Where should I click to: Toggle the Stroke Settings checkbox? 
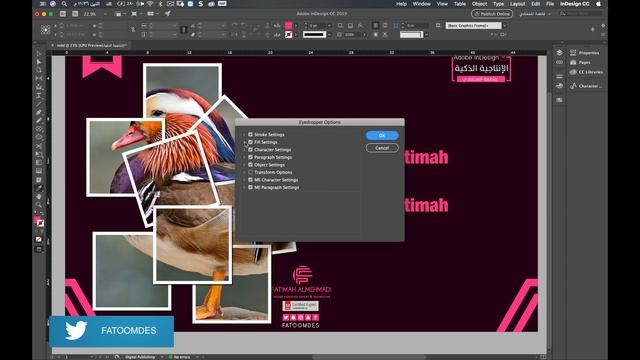coord(250,134)
